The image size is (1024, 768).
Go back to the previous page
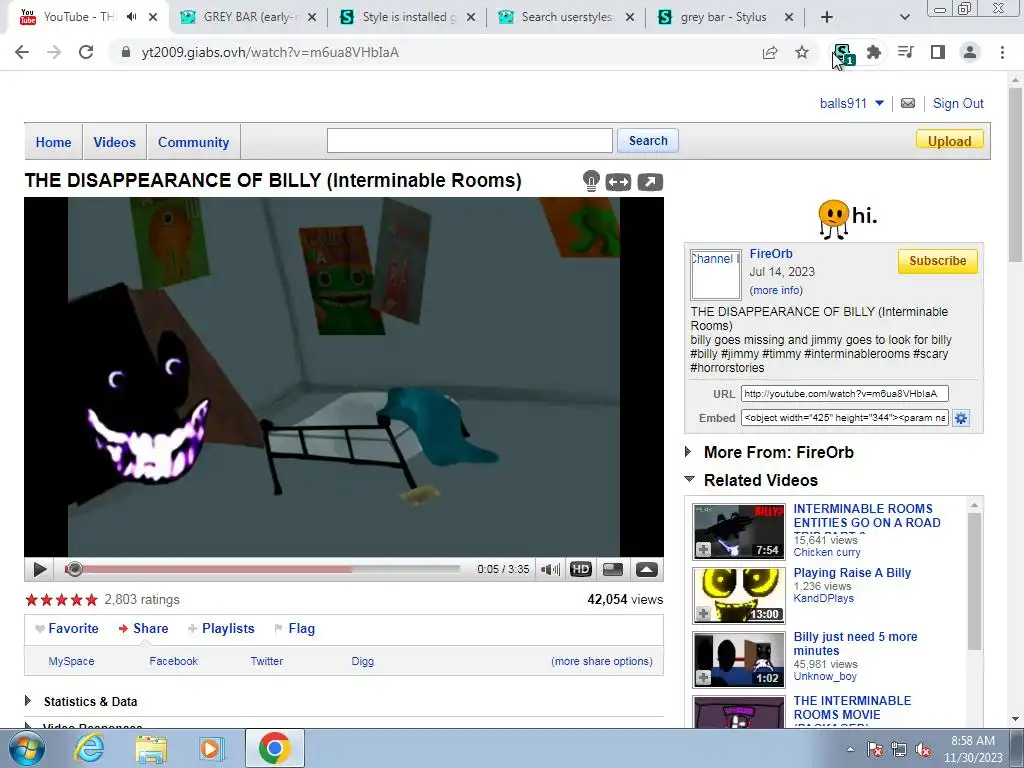22,52
